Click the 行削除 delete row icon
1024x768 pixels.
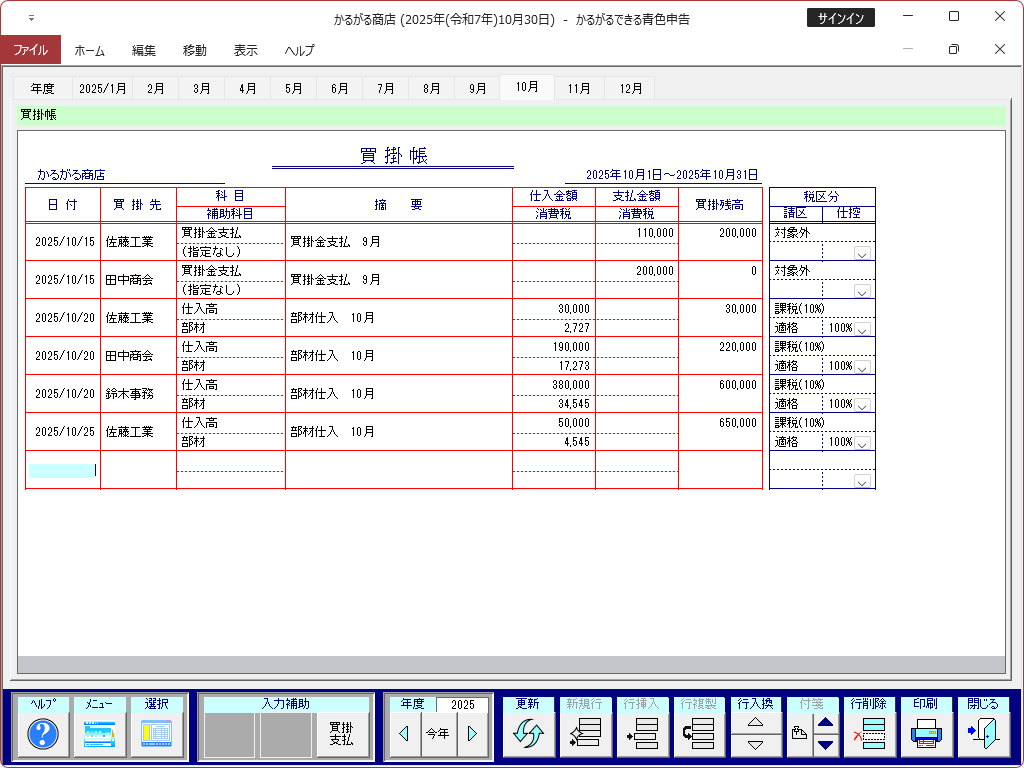(x=869, y=735)
